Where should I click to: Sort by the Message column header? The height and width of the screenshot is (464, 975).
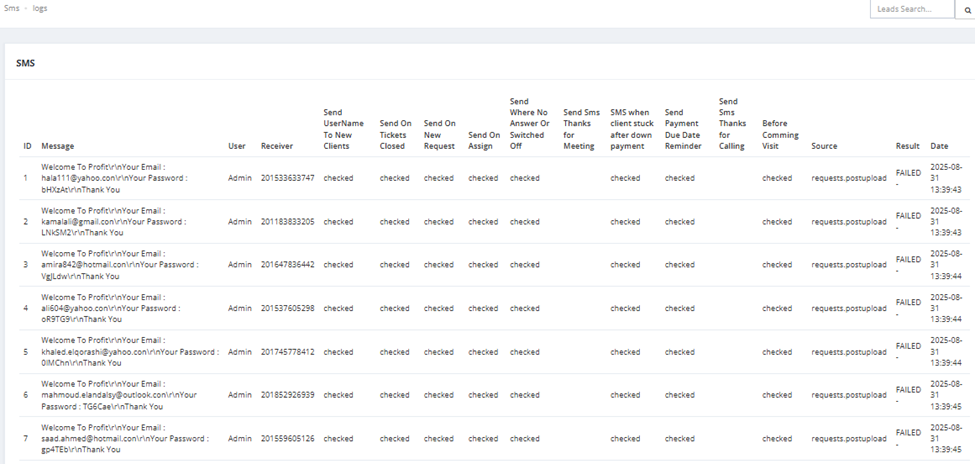click(58, 146)
